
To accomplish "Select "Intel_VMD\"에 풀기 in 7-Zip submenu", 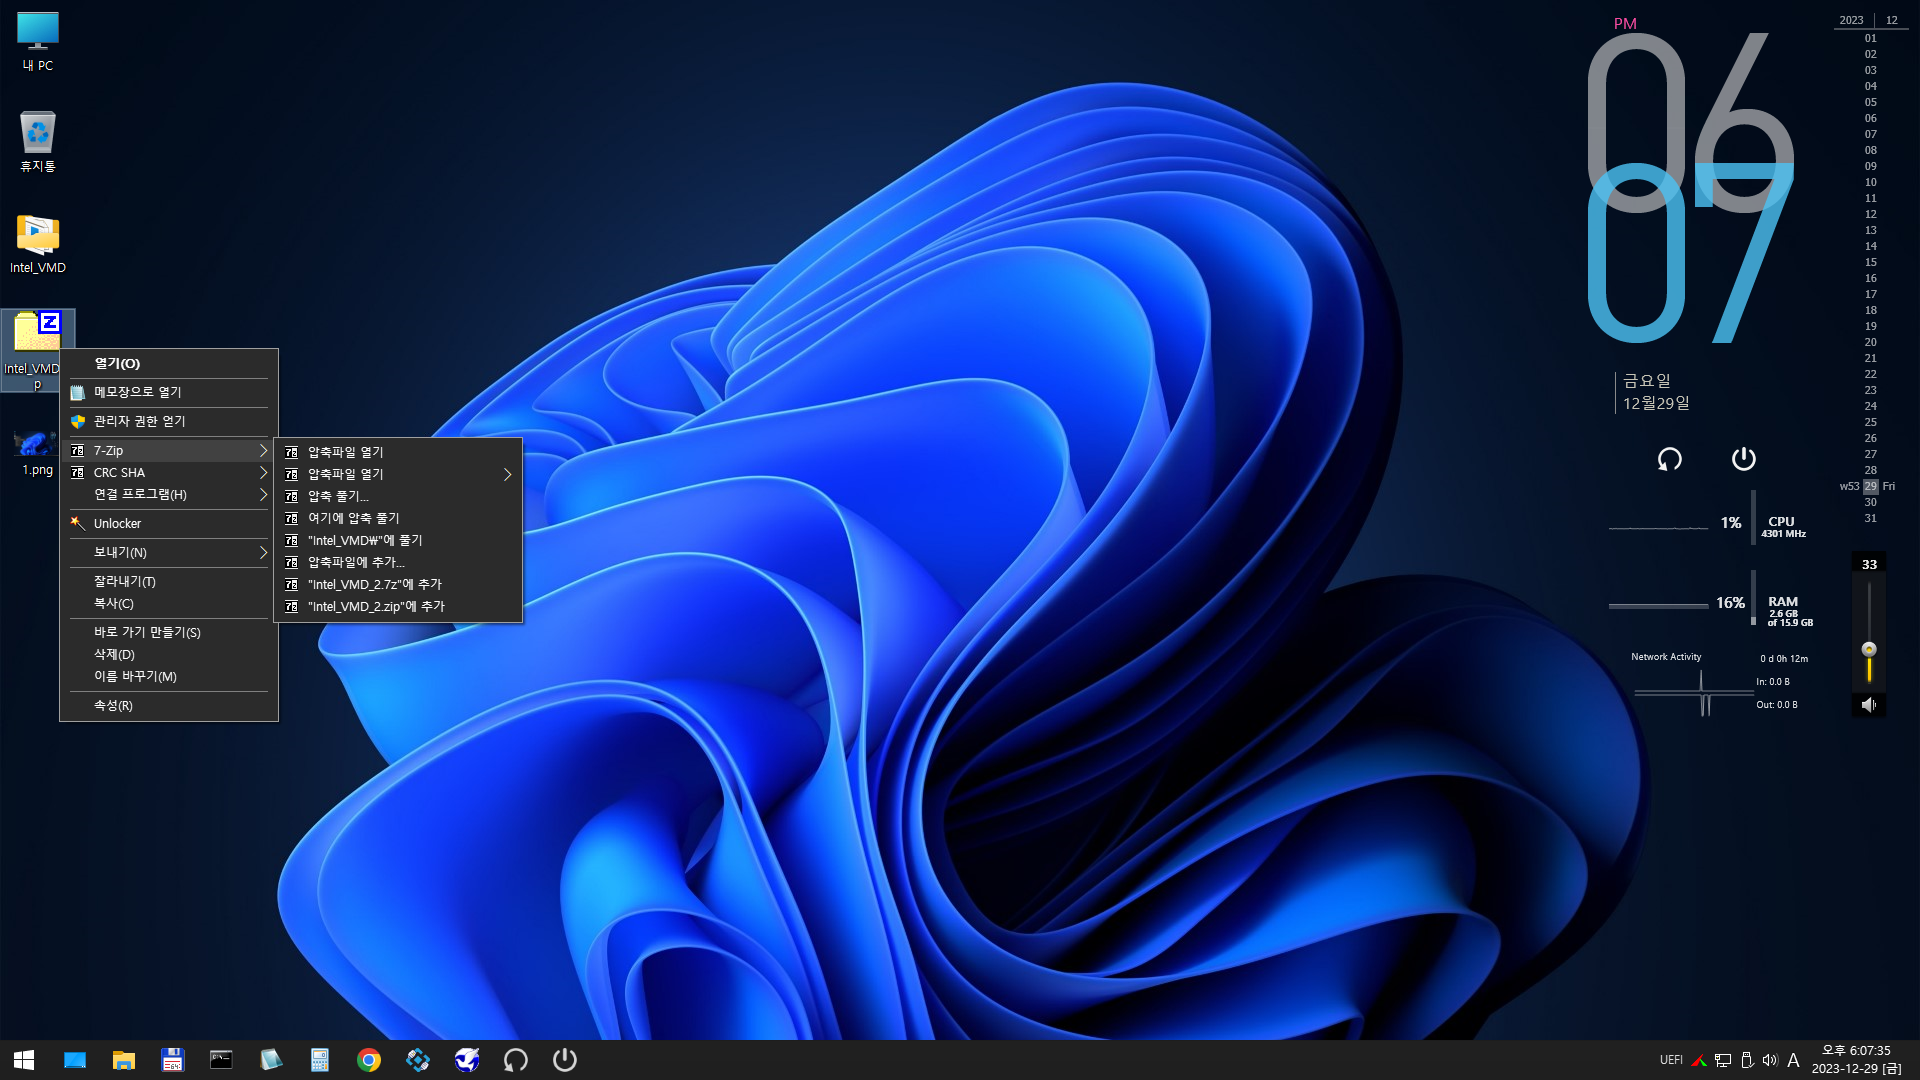I will [x=398, y=540].
